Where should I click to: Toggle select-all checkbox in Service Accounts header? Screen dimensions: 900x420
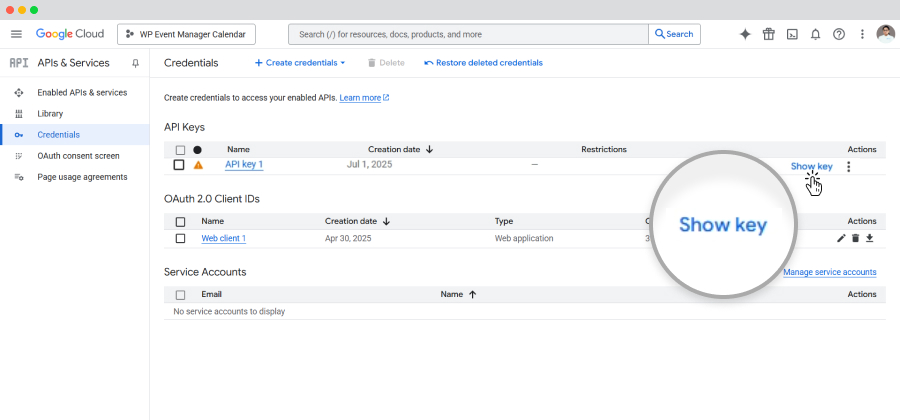(180, 295)
